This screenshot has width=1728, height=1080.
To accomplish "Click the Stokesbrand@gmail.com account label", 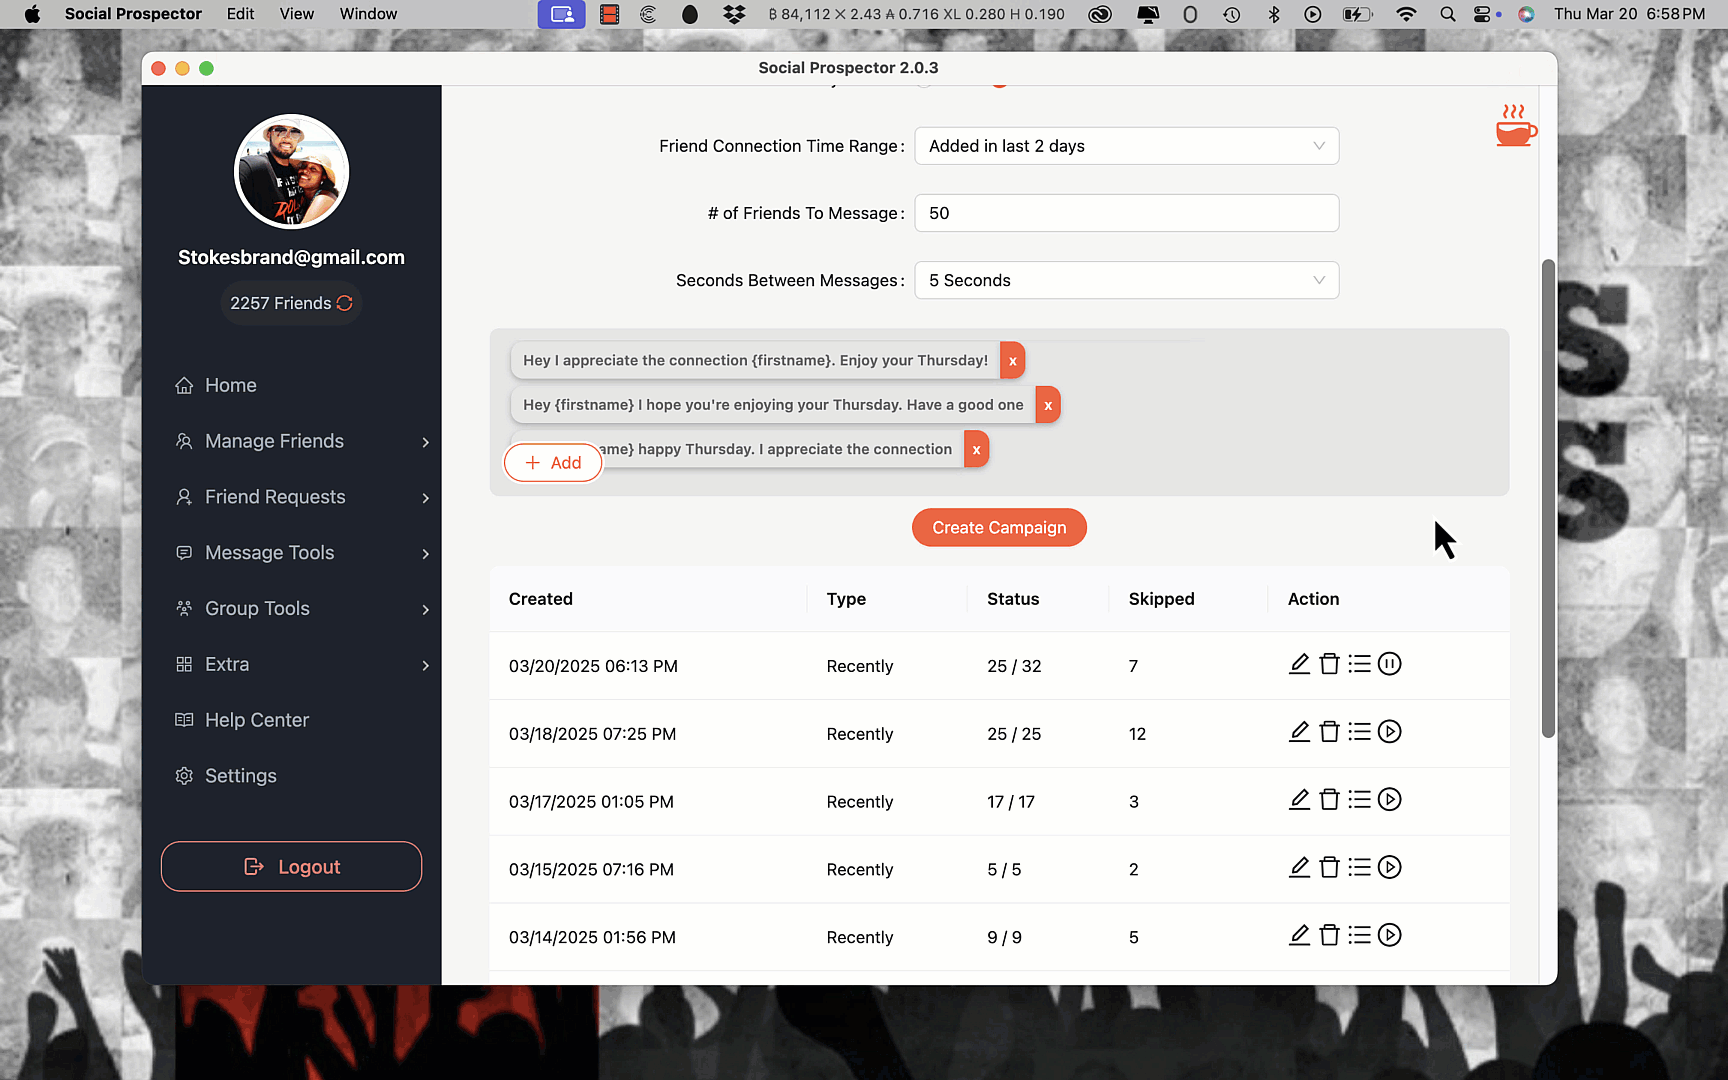I will (291, 258).
